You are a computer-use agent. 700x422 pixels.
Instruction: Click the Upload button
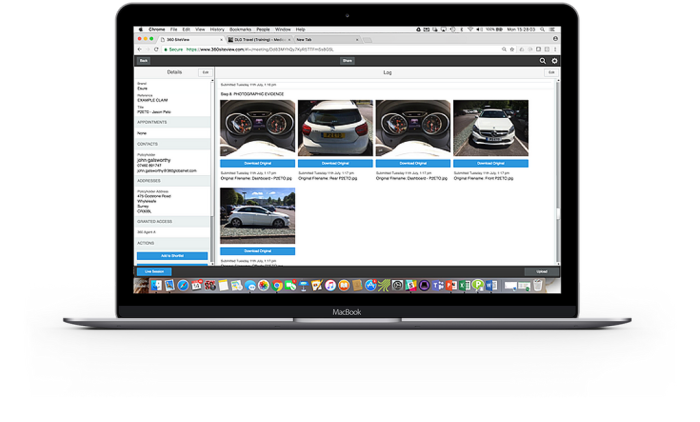coord(541,271)
